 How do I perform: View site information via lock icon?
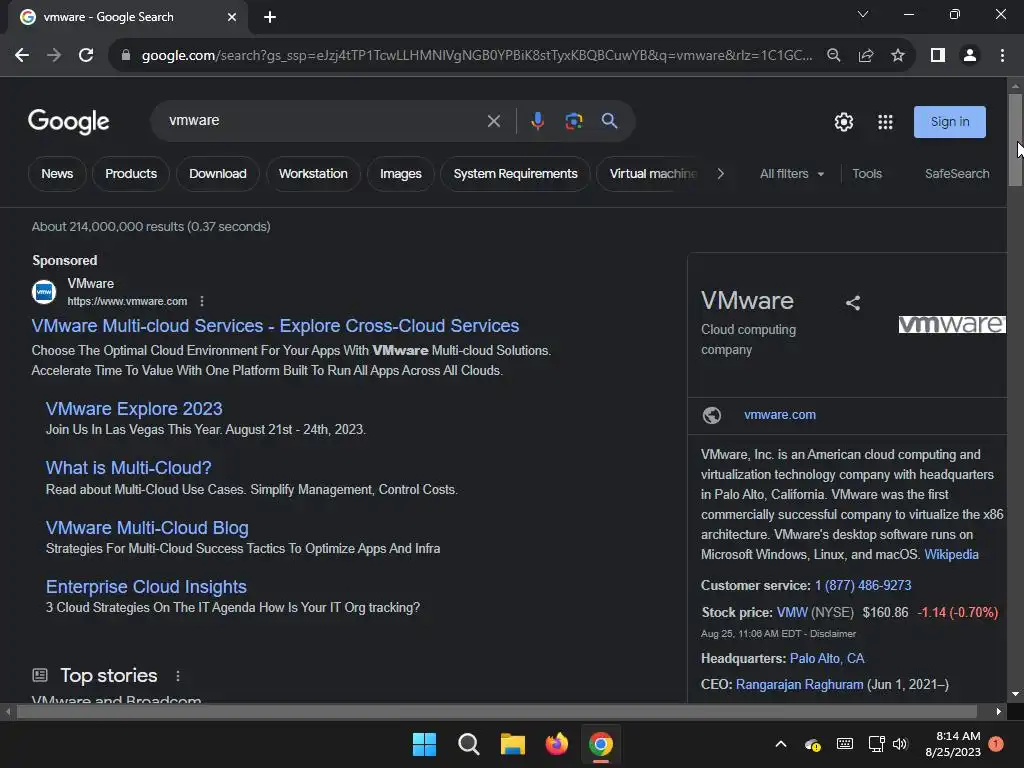pyautogui.click(x=126, y=56)
